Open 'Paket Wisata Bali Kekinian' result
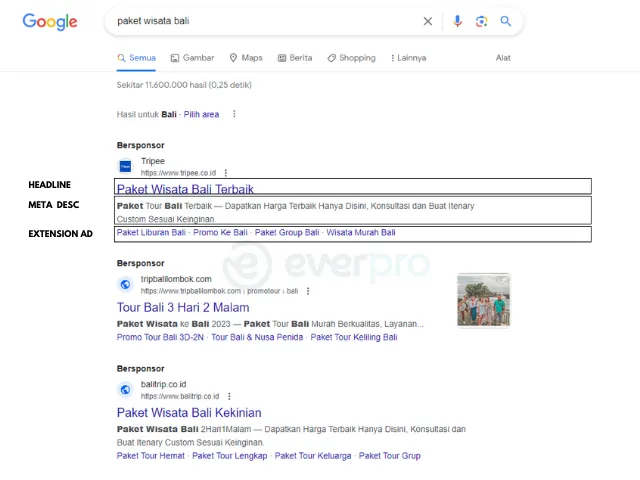 tap(189, 413)
